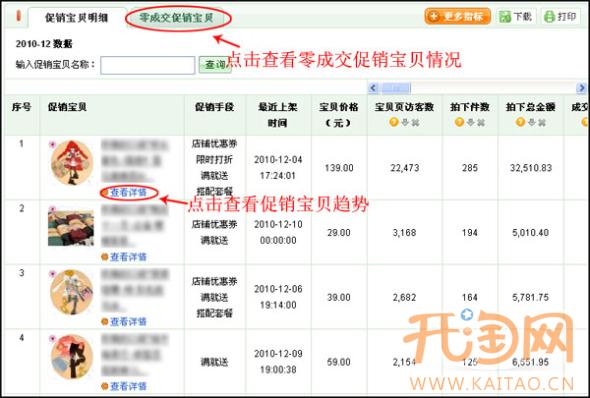Click the gray down-arrow sort icon under 拍下件数
The image size is (590, 398).
click(470, 122)
